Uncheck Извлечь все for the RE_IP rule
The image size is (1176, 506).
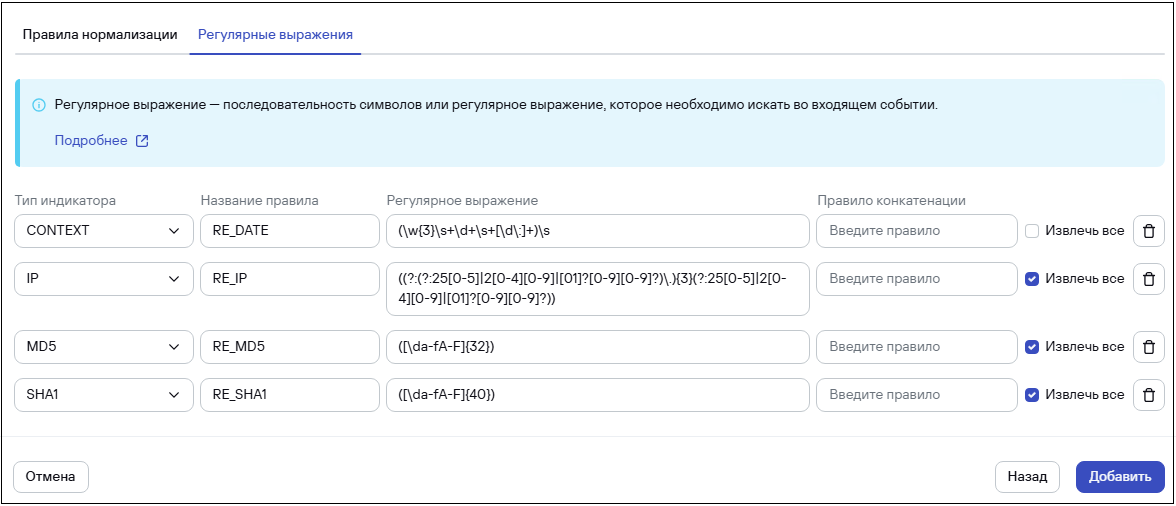1032,279
